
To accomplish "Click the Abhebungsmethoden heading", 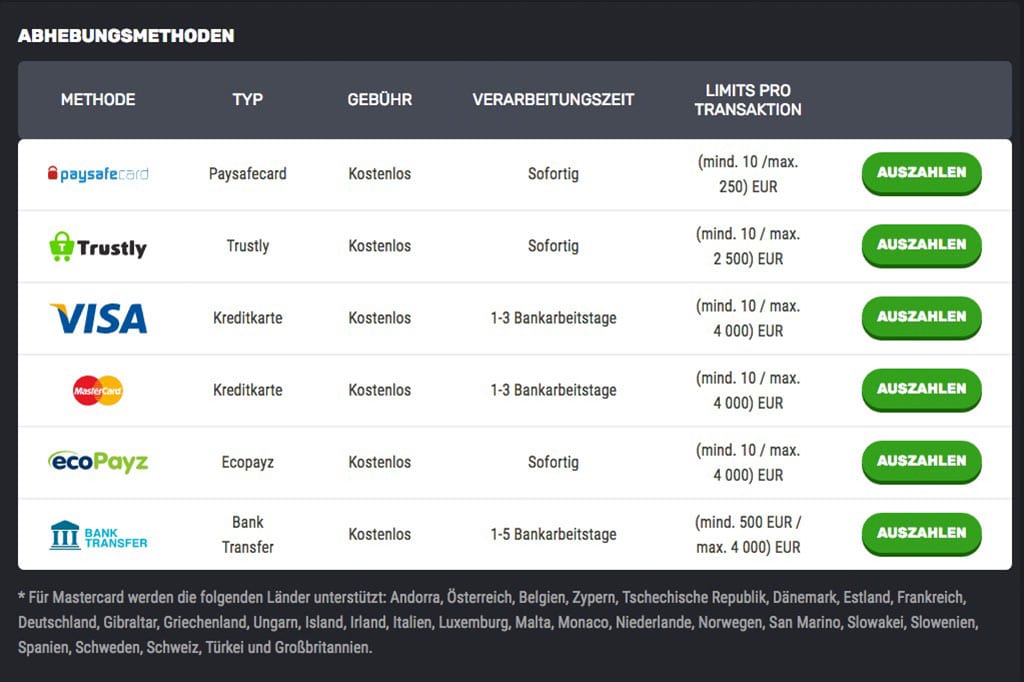I will click(x=126, y=36).
